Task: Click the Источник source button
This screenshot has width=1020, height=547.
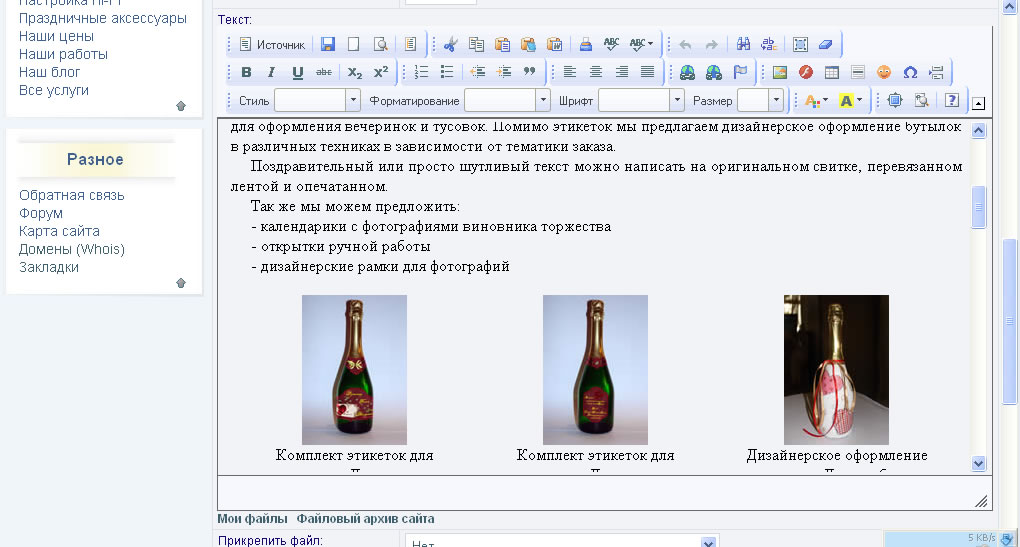Action: click(x=272, y=45)
